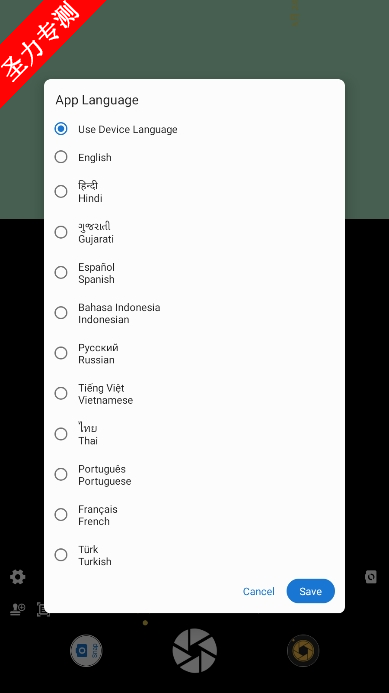
Task: Cancel the App Language dialog
Action: coord(259,591)
